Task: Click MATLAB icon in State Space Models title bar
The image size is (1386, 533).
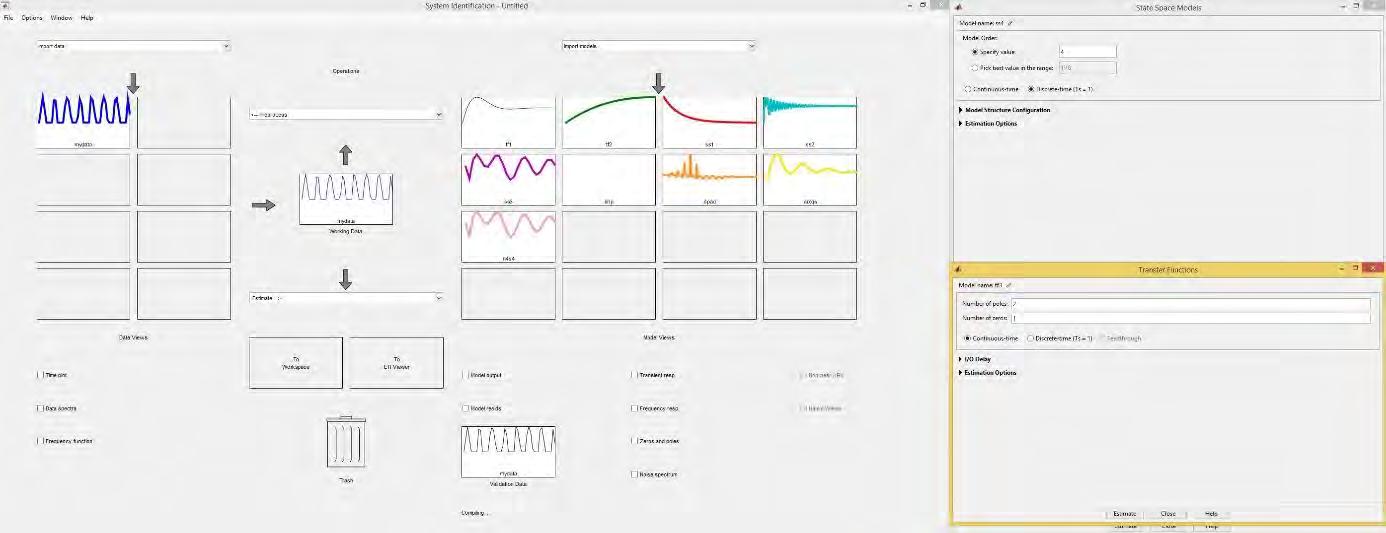Action: click(958, 7)
